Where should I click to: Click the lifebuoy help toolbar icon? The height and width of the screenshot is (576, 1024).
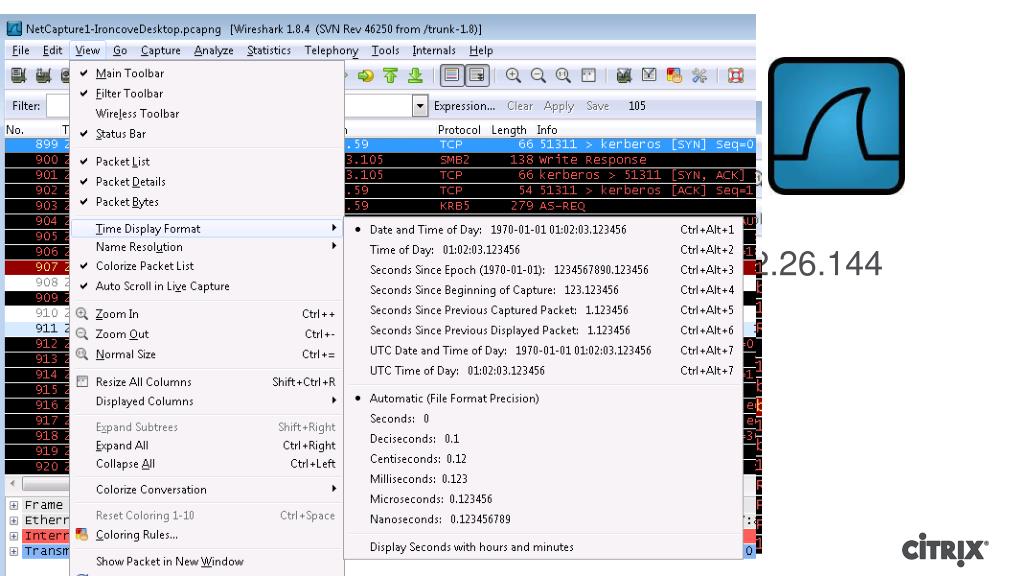pyautogui.click(x=736, y=76)
